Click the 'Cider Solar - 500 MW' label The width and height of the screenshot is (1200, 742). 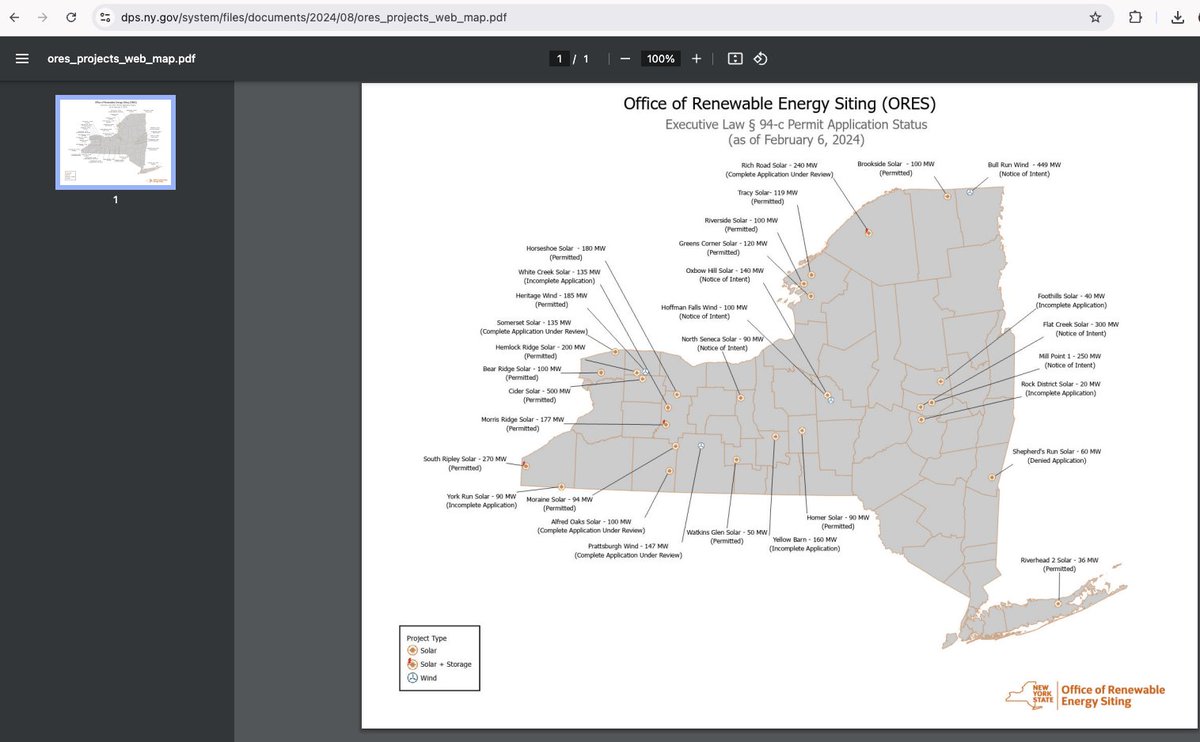pyautogui.click(x=539, y=391)
